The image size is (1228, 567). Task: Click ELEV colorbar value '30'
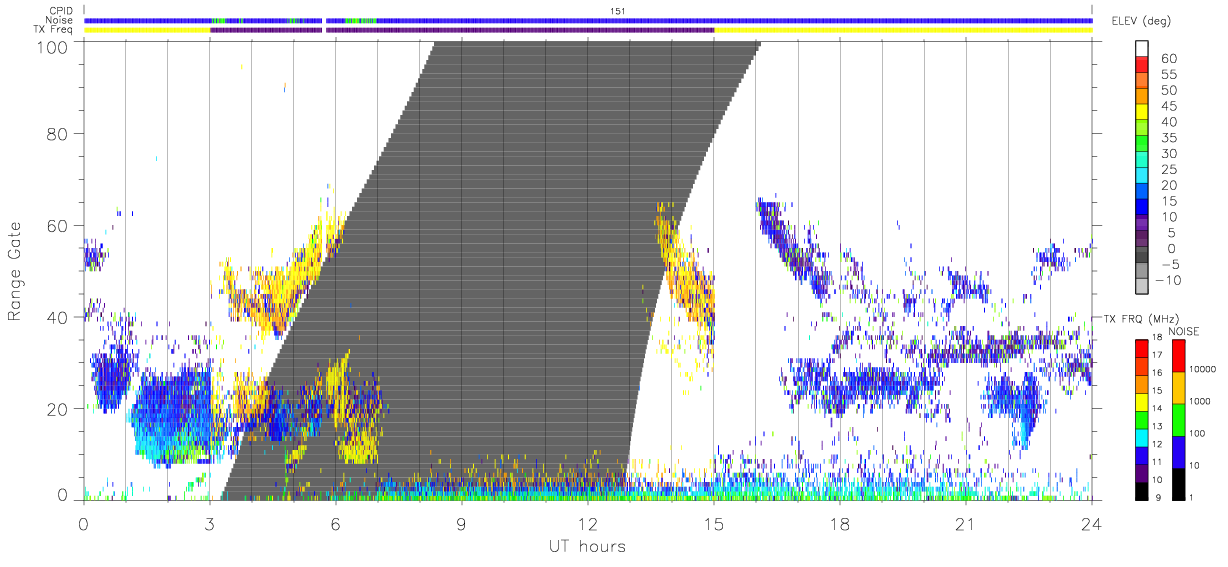pos(1167,153)
